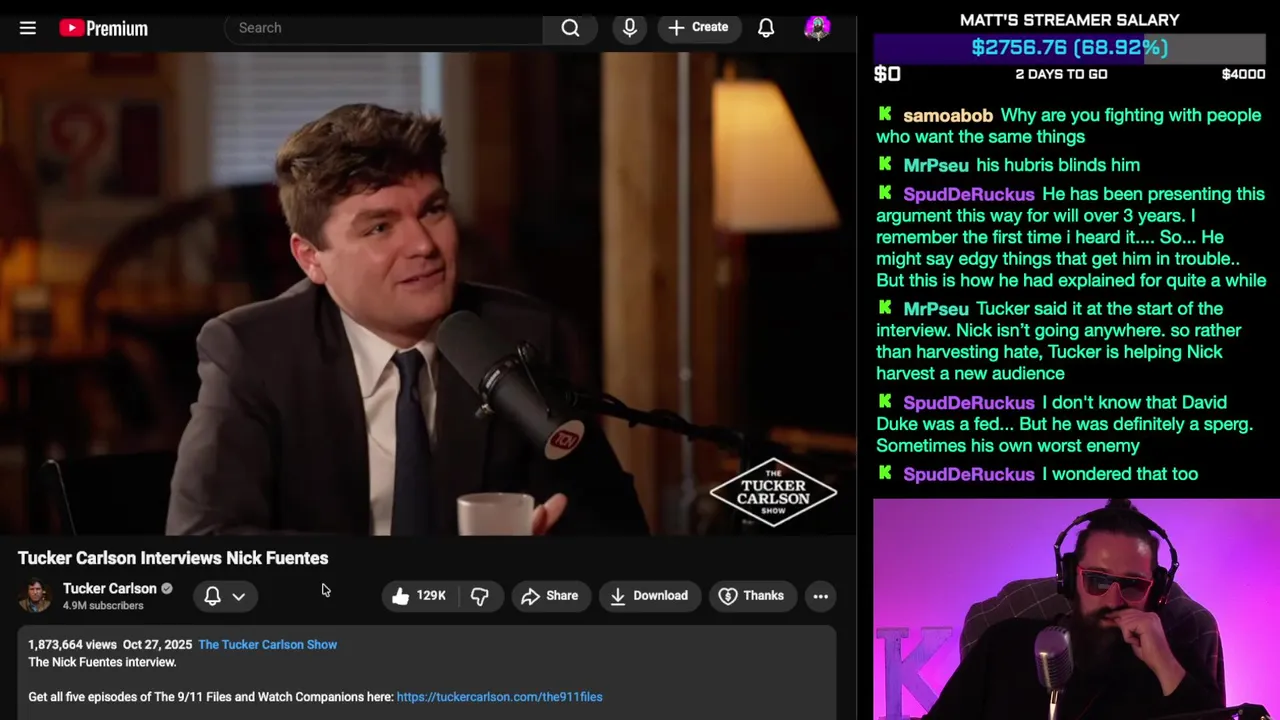Click the 1,873,664 views text
The height and width of the screenshot is (720, 1280).
[72, 645]
